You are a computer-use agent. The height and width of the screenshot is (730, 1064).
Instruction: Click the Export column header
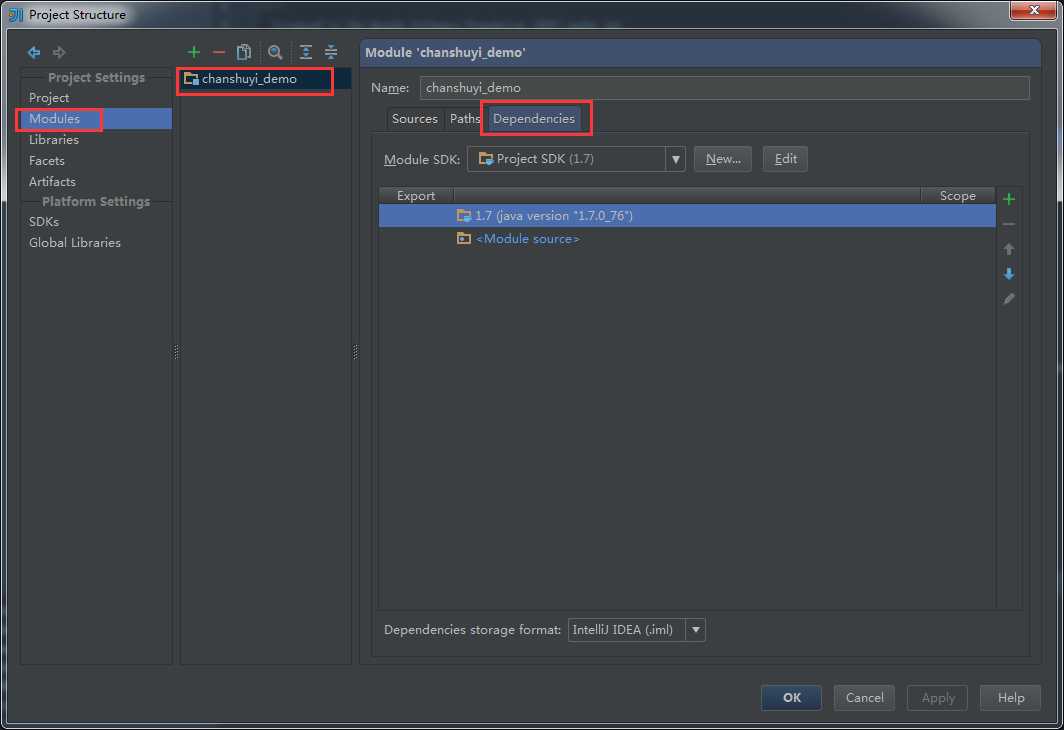[x=416, y=195]
